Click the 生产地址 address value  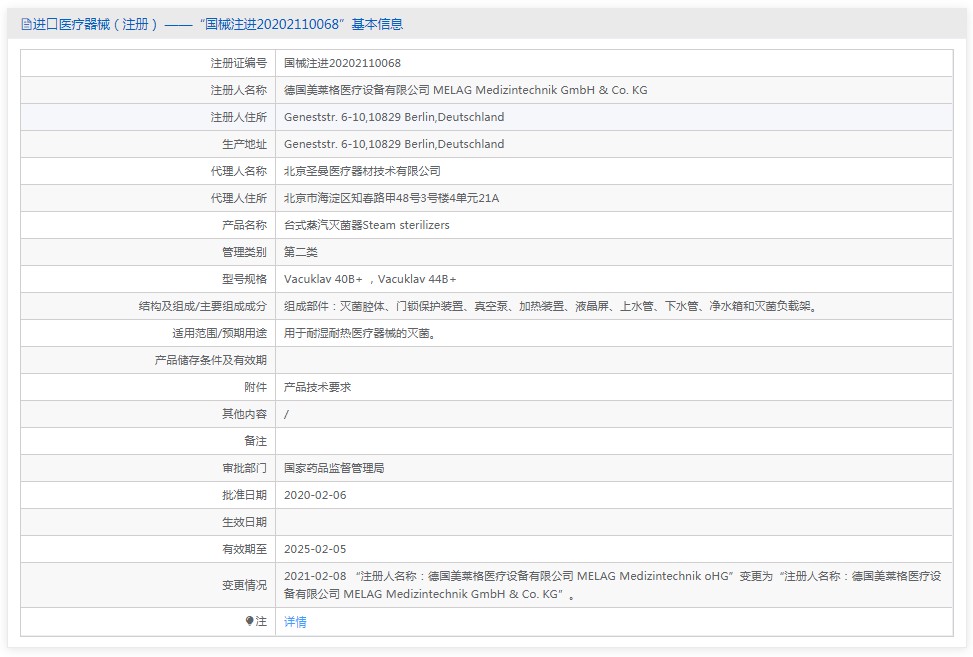[394, 144]
